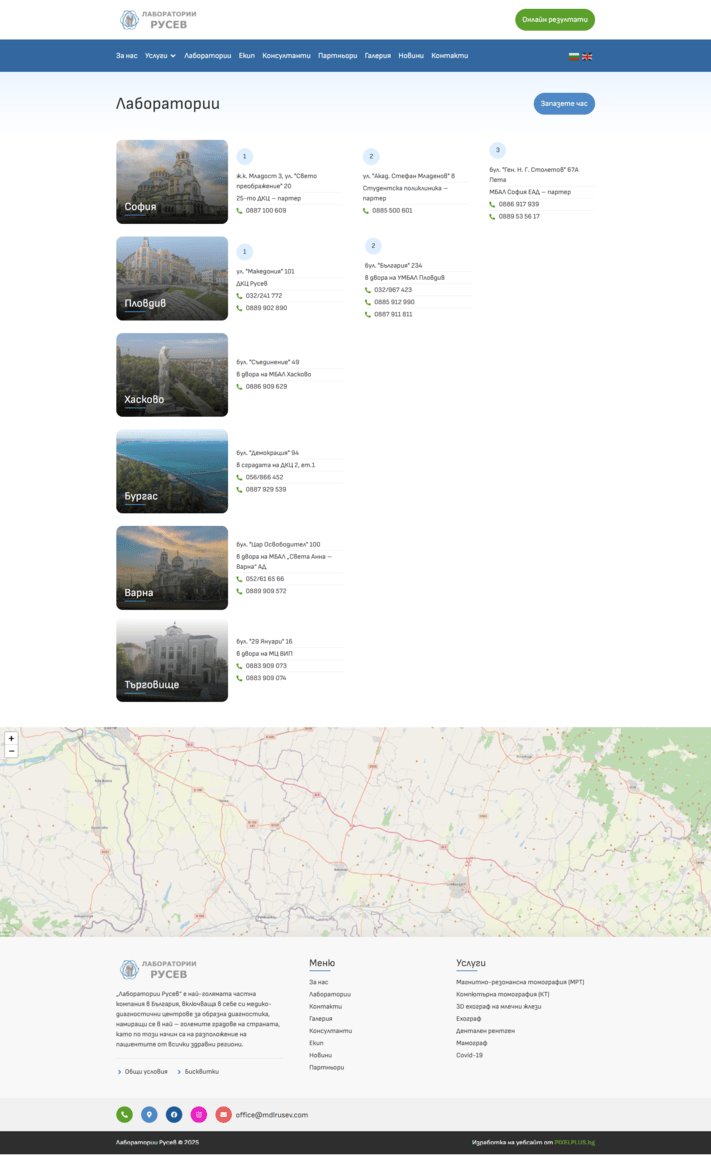711x1156 pixels.
Task: Open footer link Общи условия
Action: click(x=146, y=1072)
